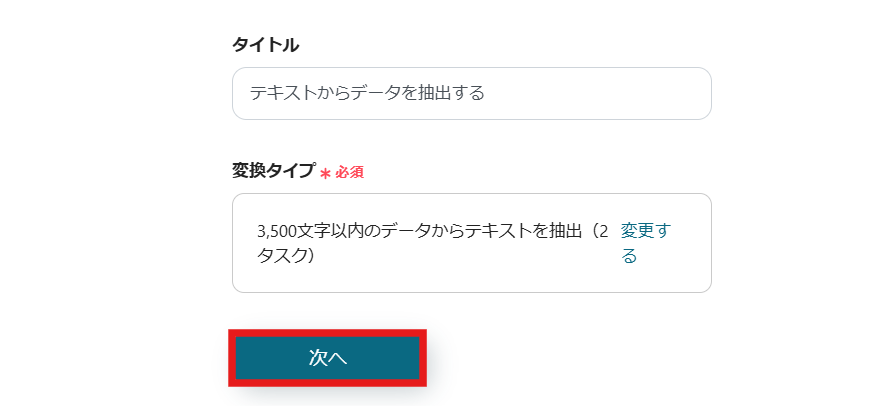Focus the タイトル input field
This screenshot has width=877, height=406.
(x=471, y=94)
